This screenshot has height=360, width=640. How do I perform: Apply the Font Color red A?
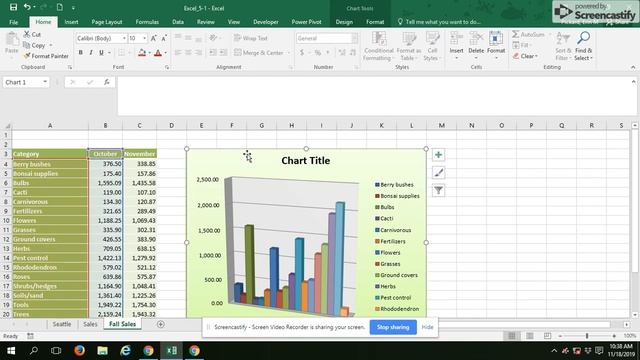158,53
